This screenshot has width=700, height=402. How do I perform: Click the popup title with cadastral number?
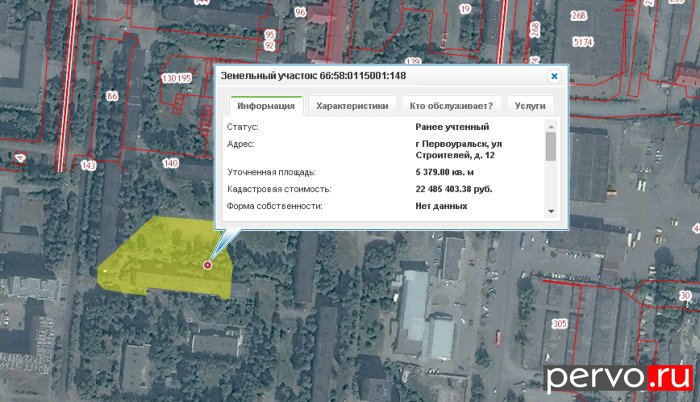point(313,76)
